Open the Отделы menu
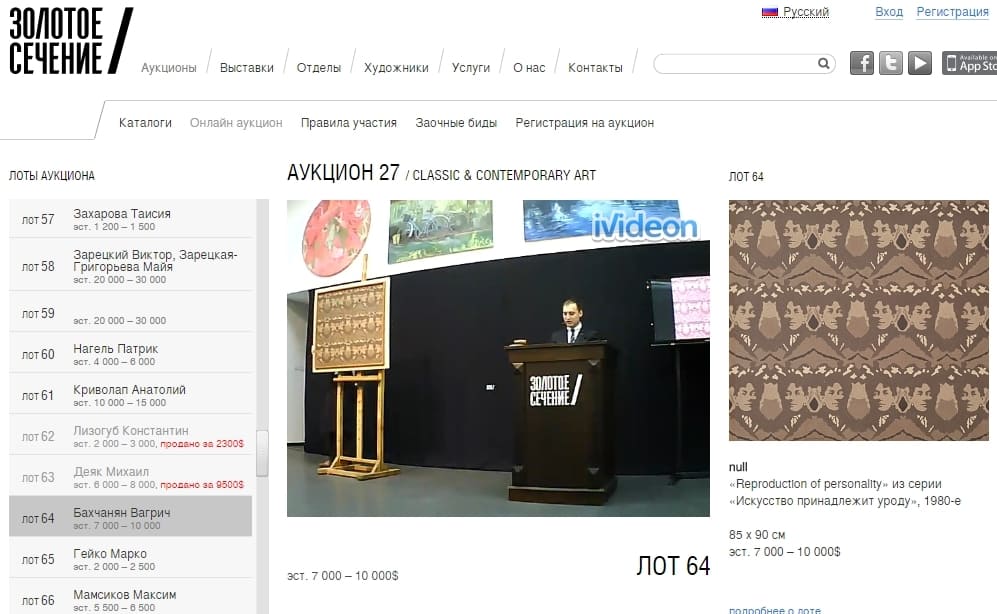The height and width of the screenshot is (614, 997). (x=319, y=67)
